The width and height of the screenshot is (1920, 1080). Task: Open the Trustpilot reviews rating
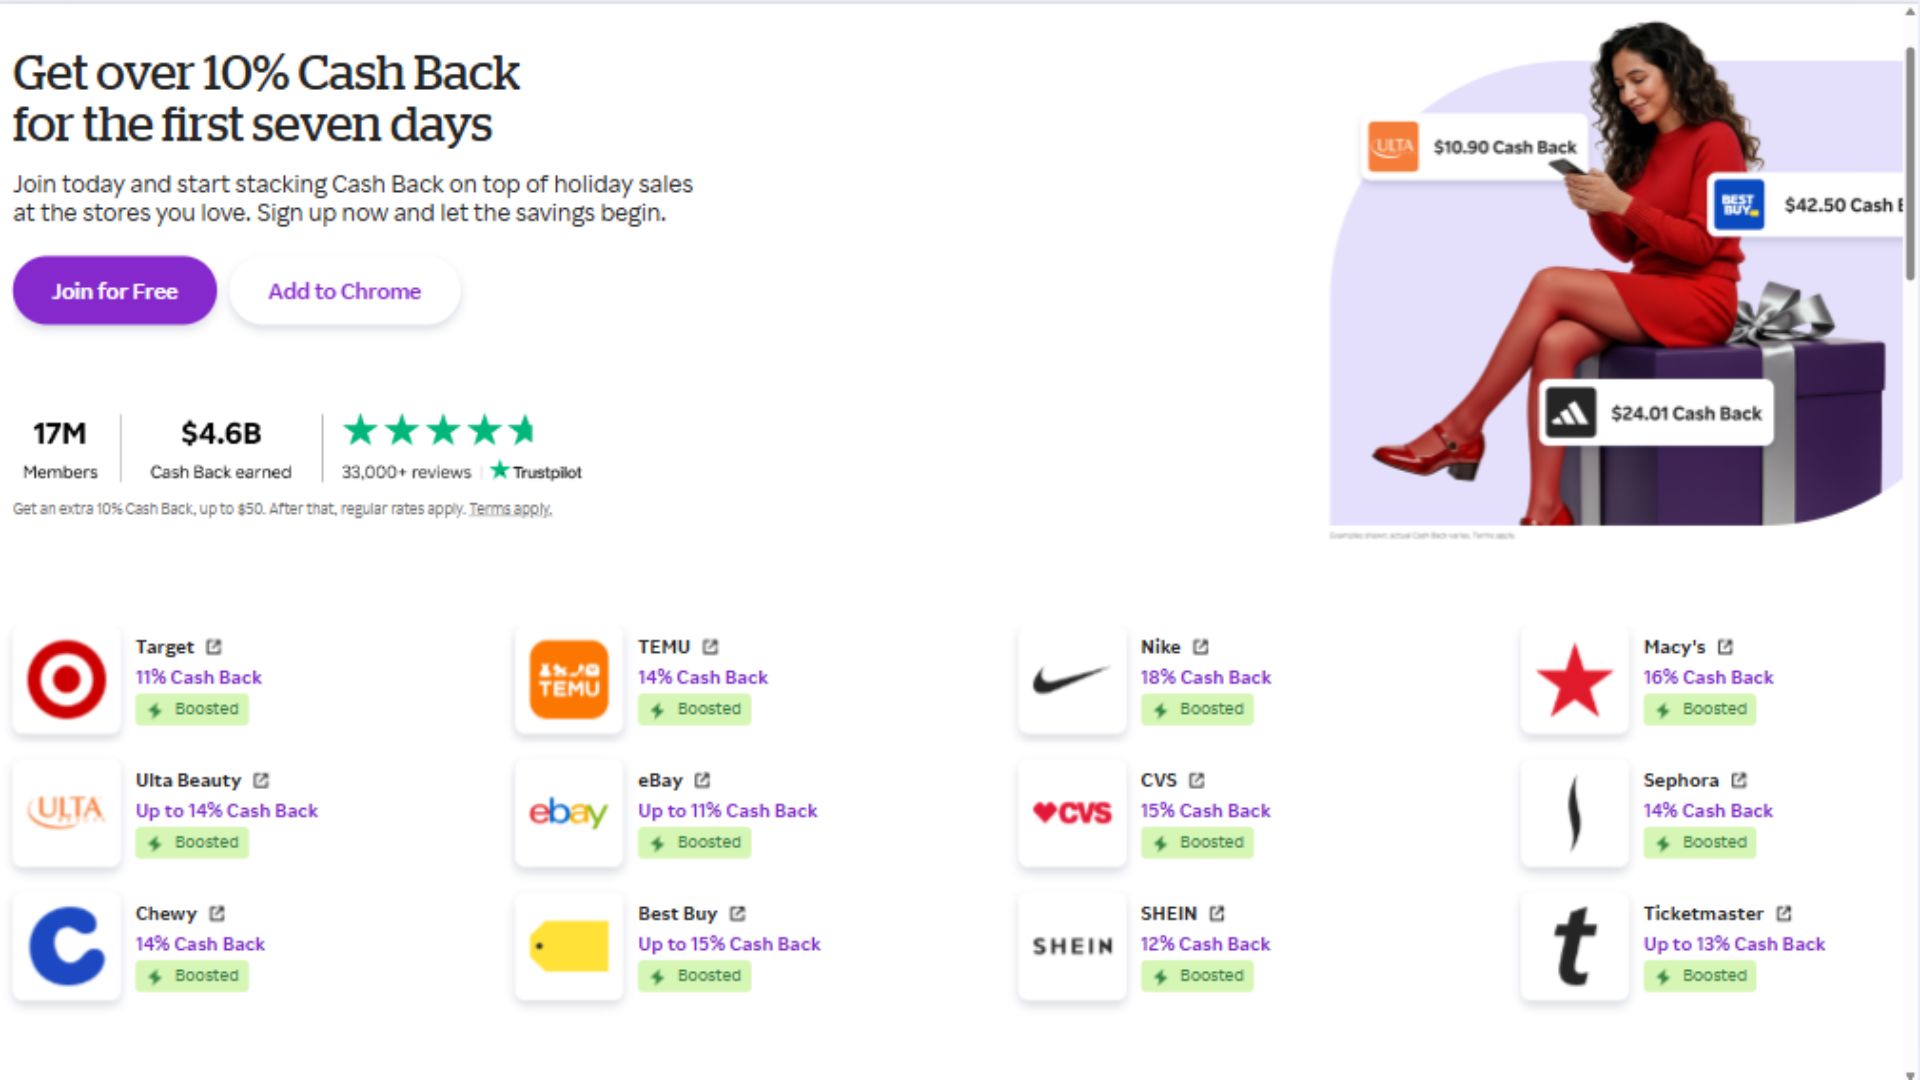[x=461, y=448]
